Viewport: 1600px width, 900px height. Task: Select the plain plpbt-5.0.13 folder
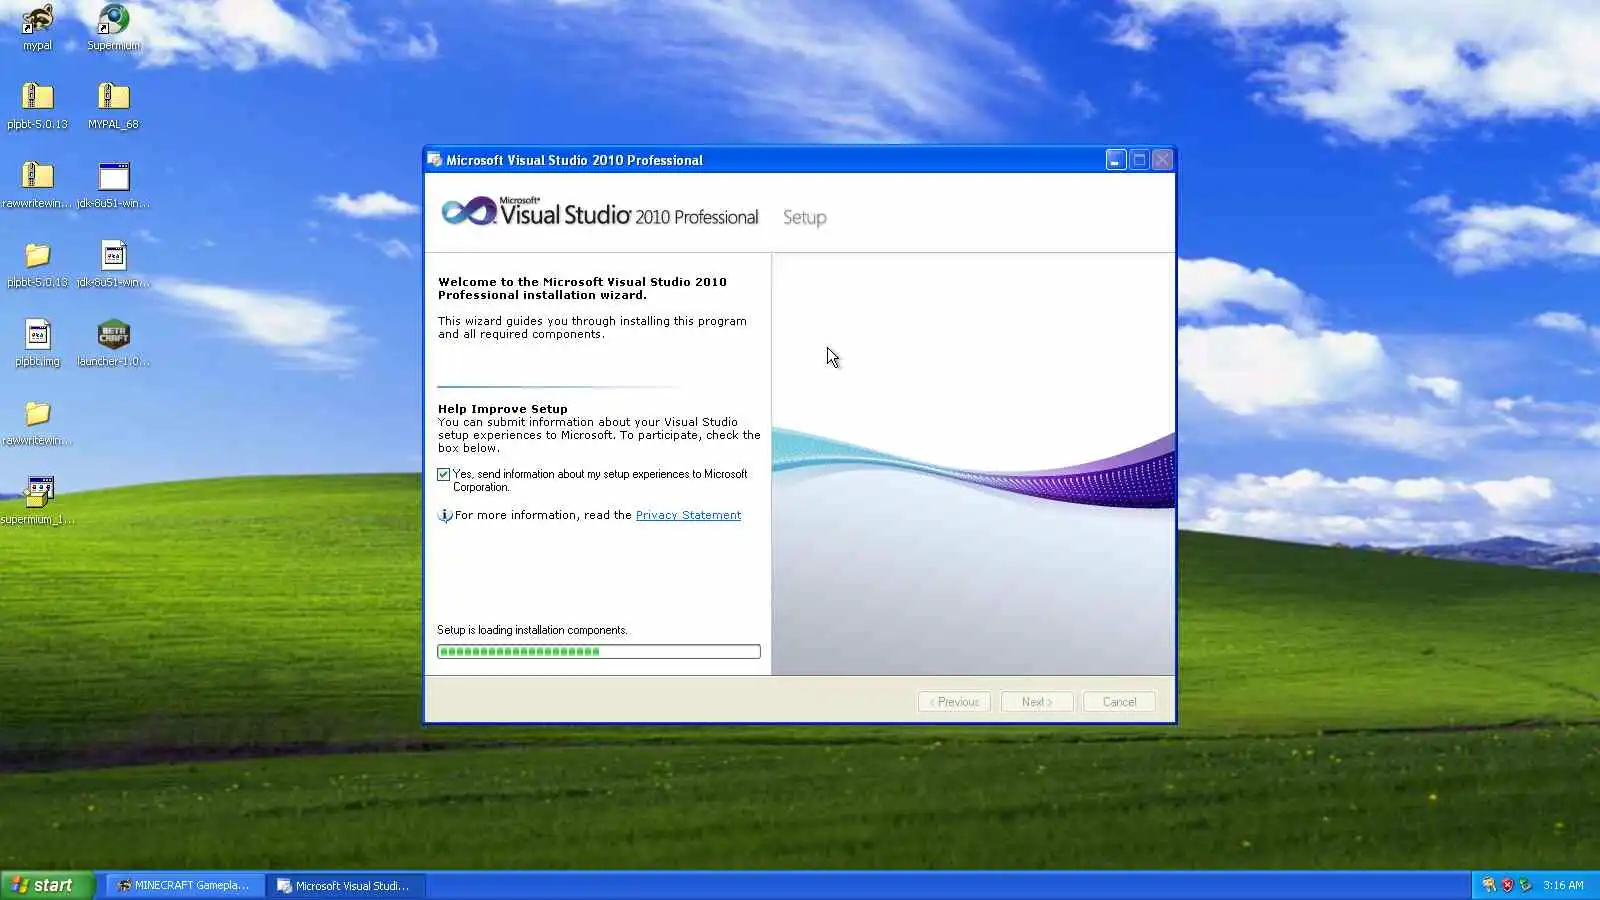tap(37, 255)
